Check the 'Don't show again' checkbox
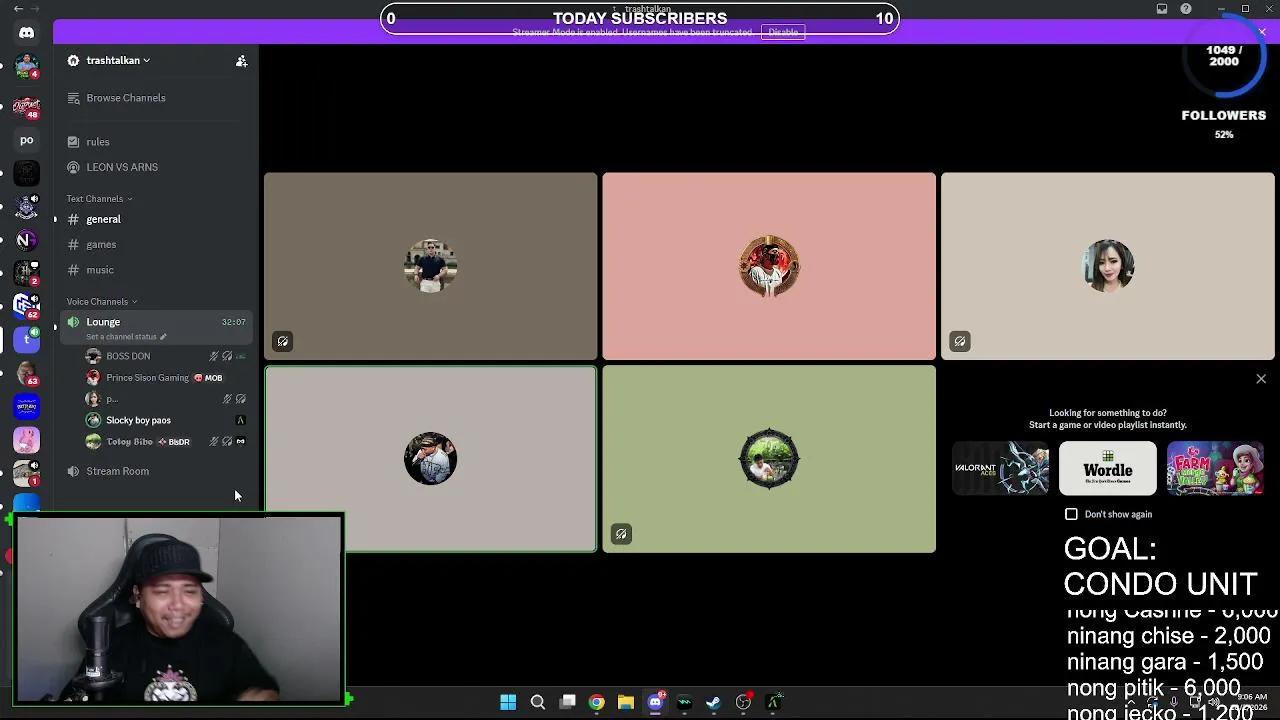 click(1071, 514)
